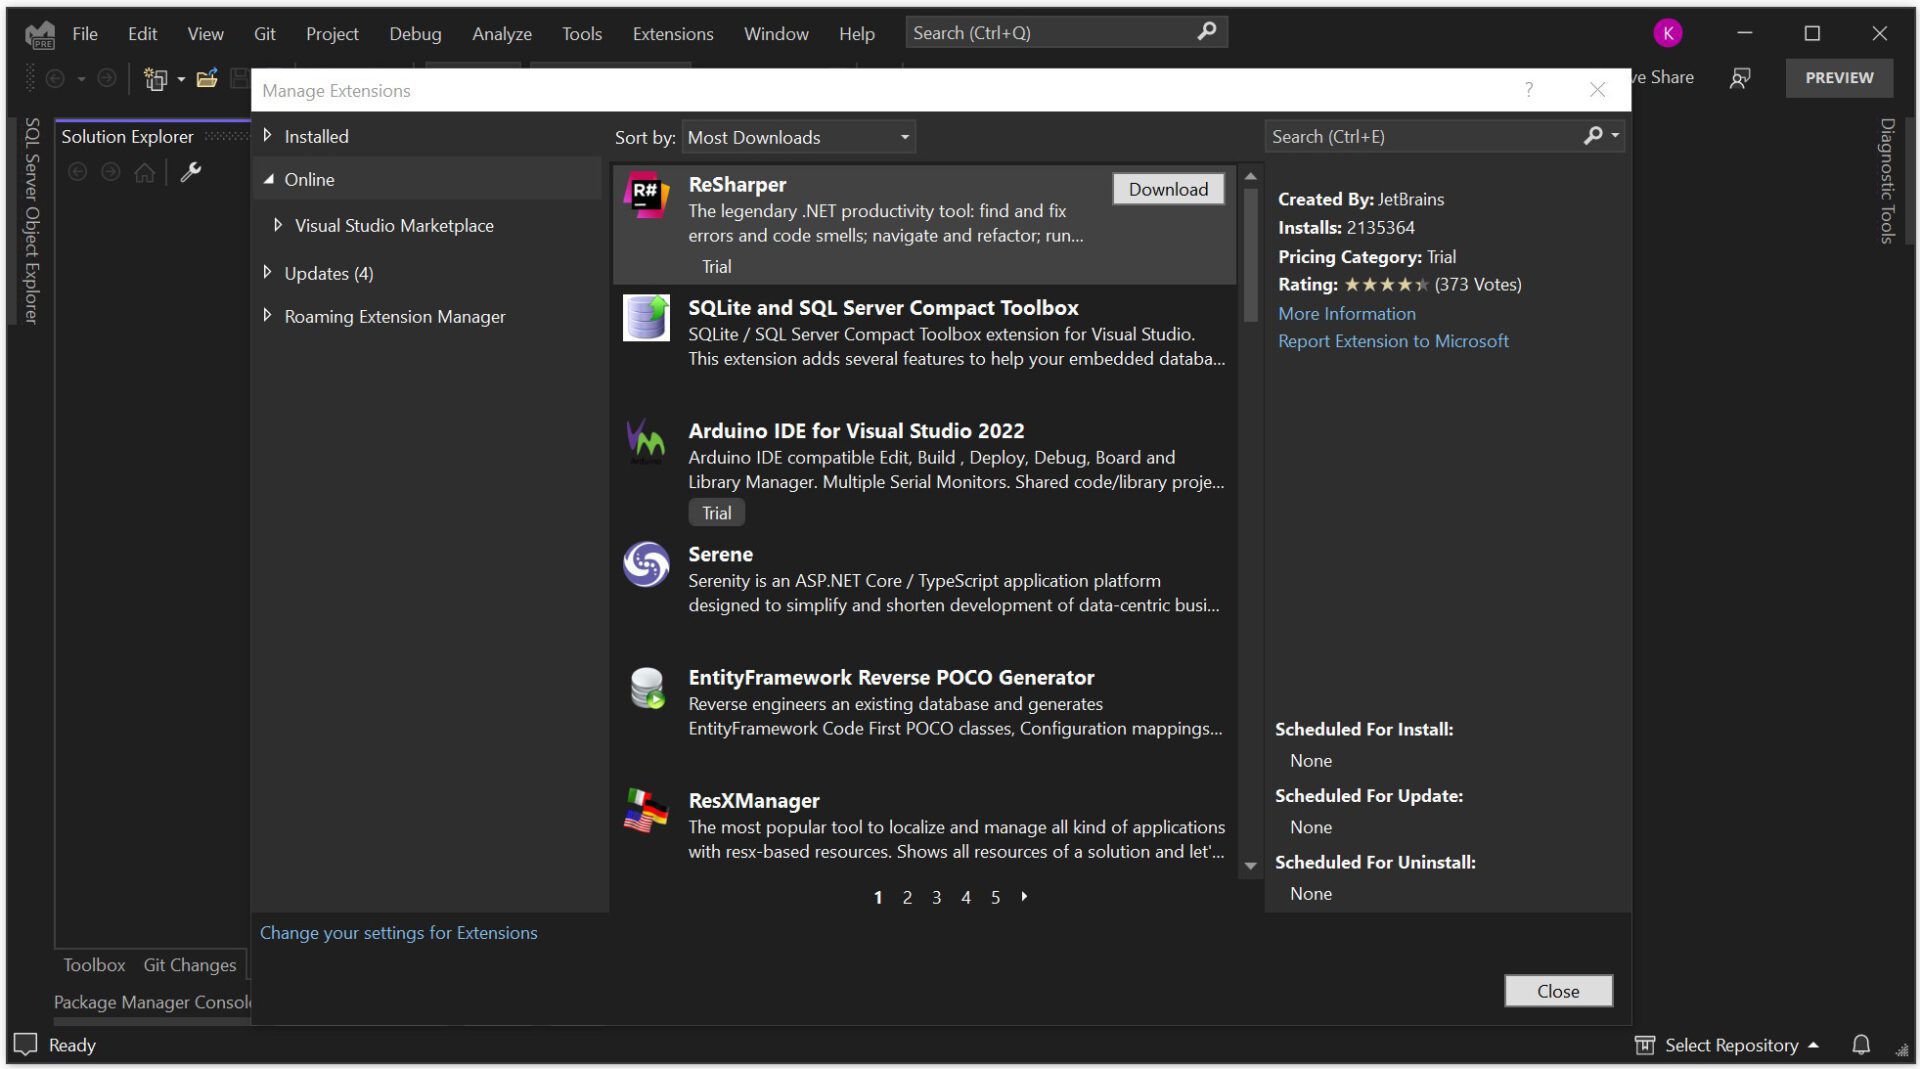Click the Serene extension icon
The image size is (1920, 1069).
click(646, 564)
